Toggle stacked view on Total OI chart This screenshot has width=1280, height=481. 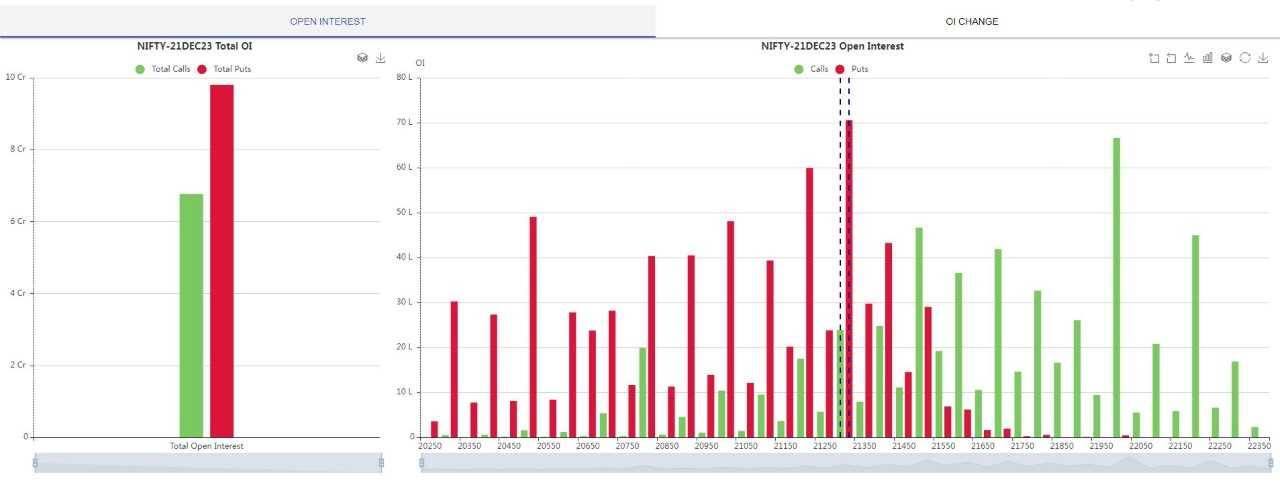362,58
